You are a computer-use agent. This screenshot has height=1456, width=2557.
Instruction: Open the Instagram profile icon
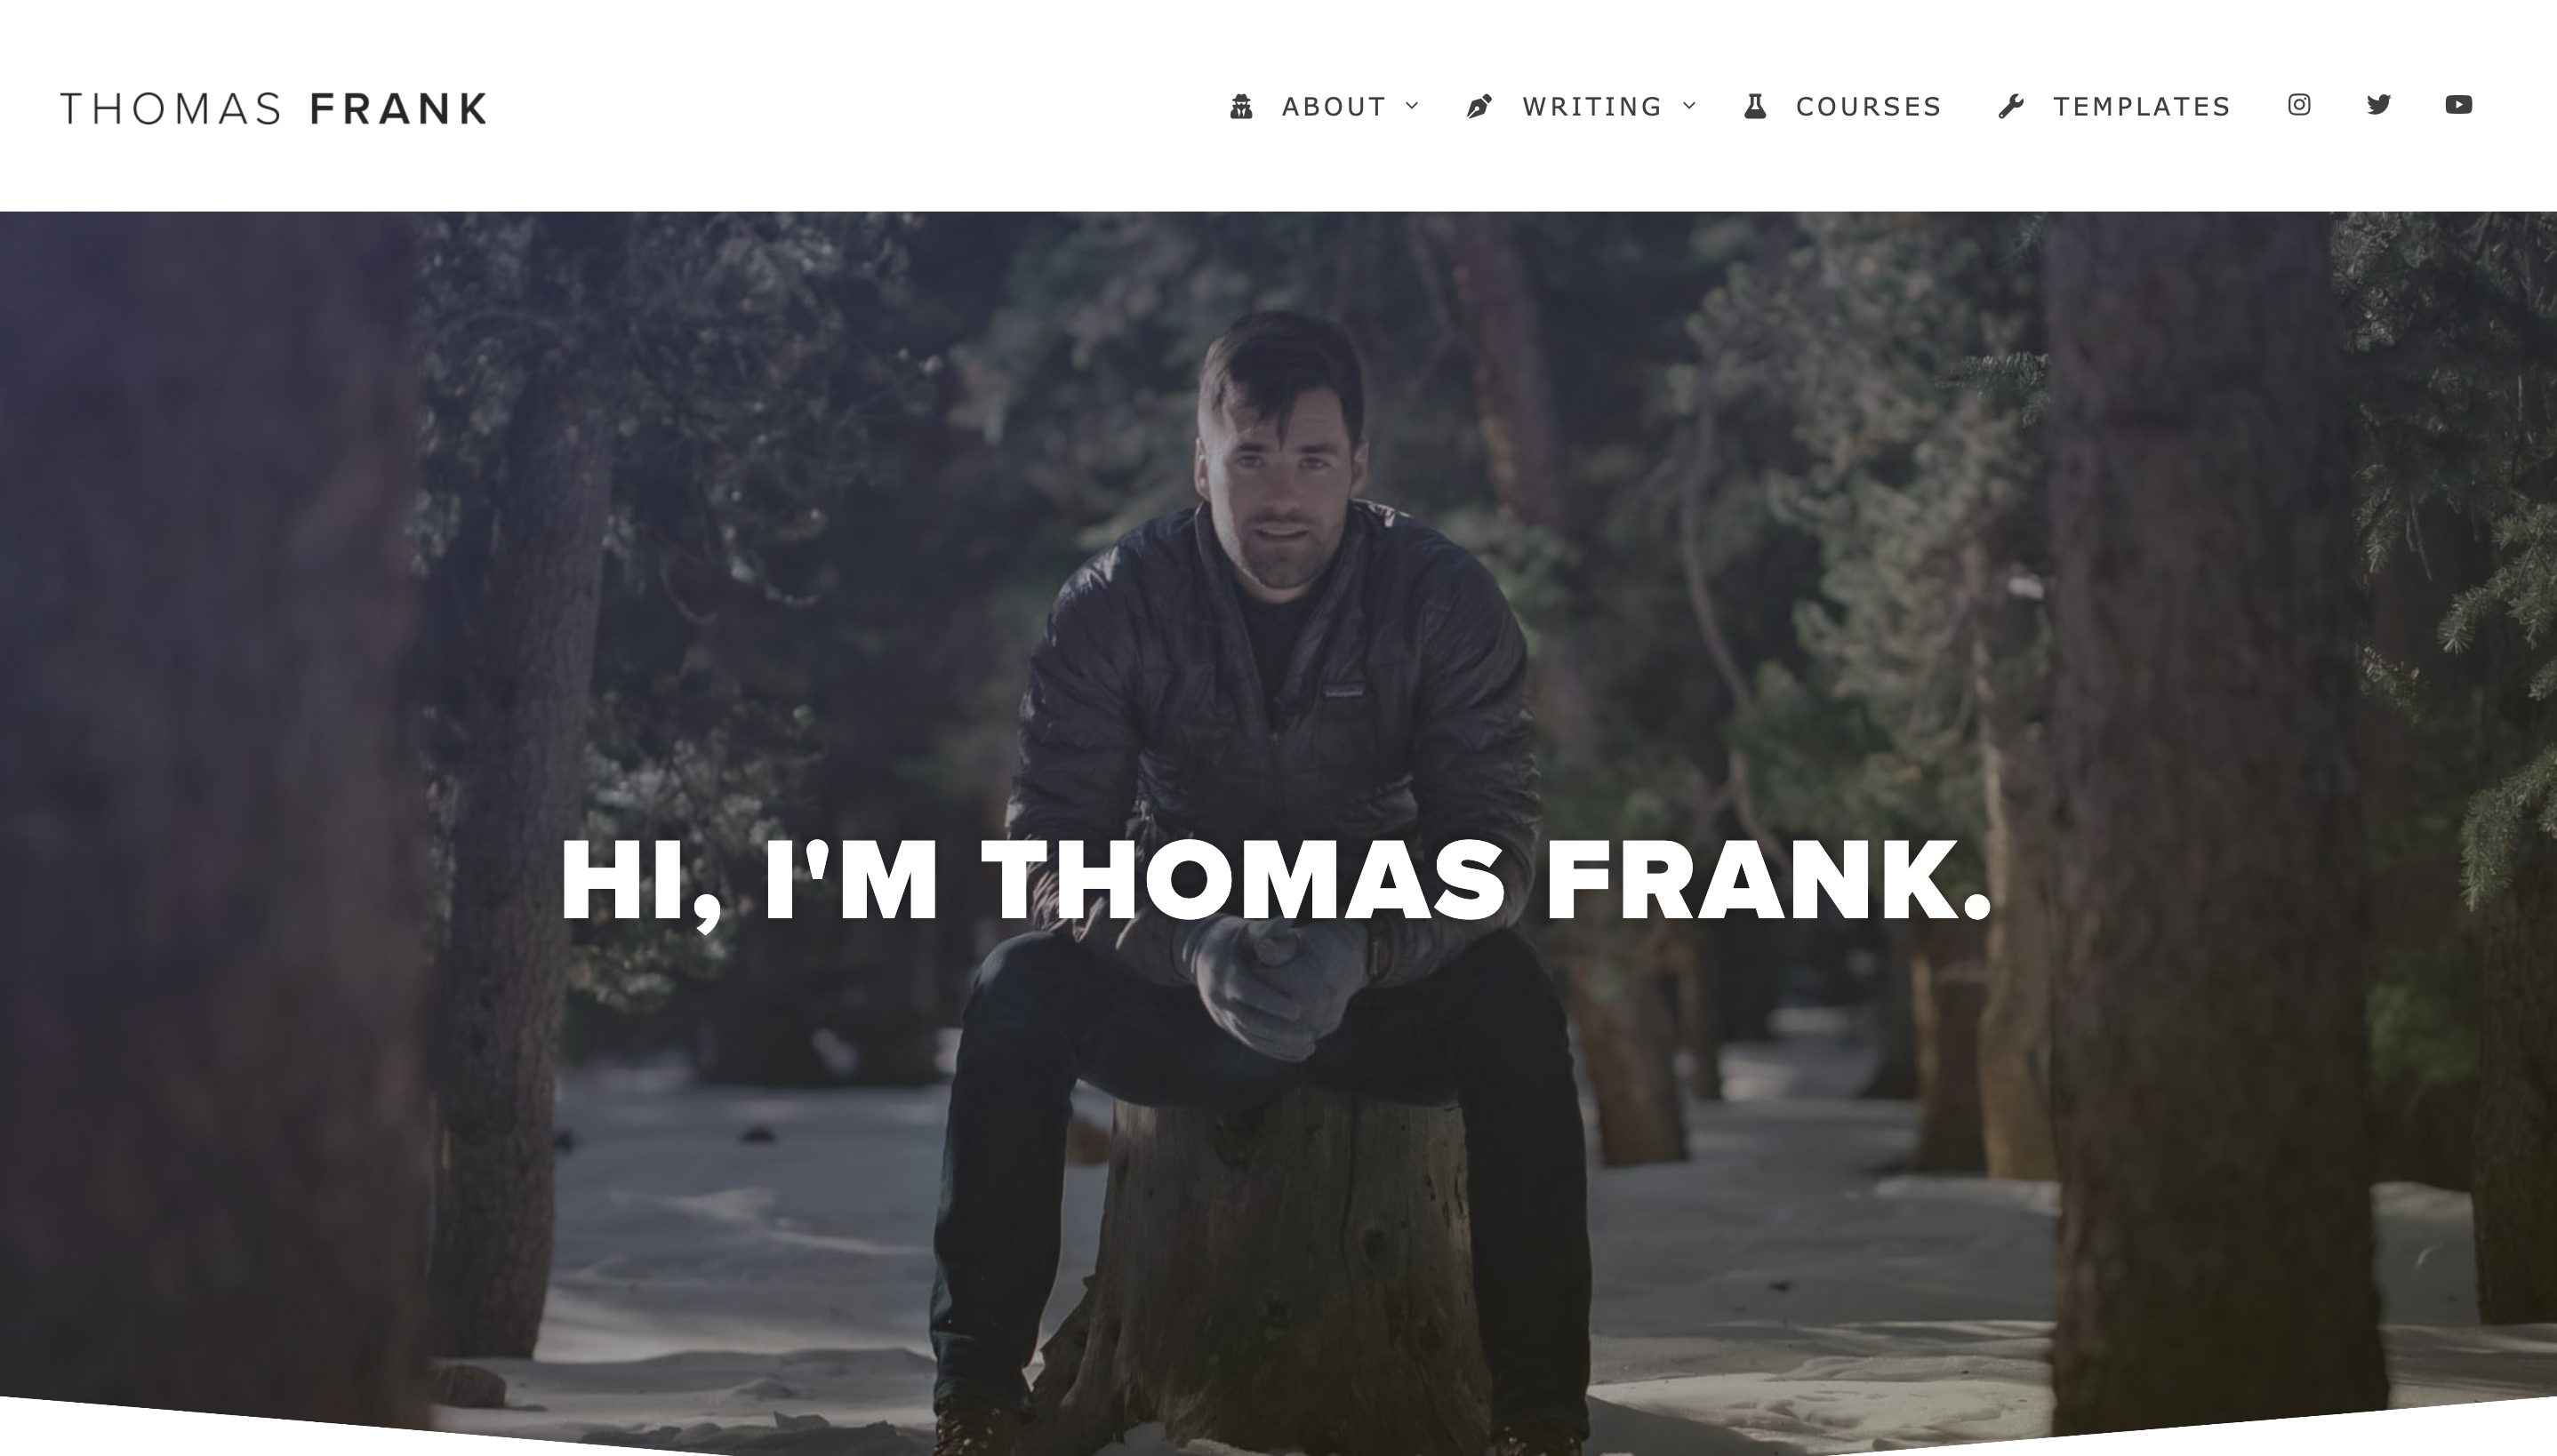coord(2299,105)
